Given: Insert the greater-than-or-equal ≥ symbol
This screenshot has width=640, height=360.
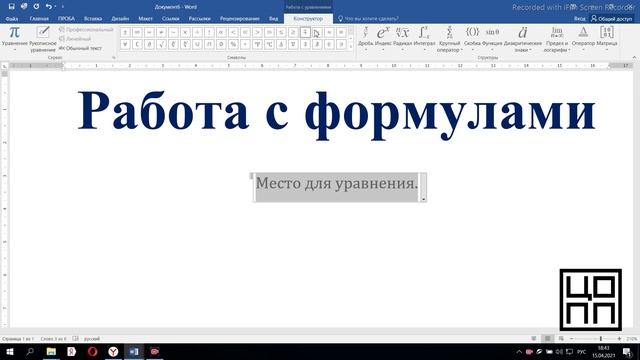Looking at the screenshot, I should pyautogui.click(x=293, y=32).
